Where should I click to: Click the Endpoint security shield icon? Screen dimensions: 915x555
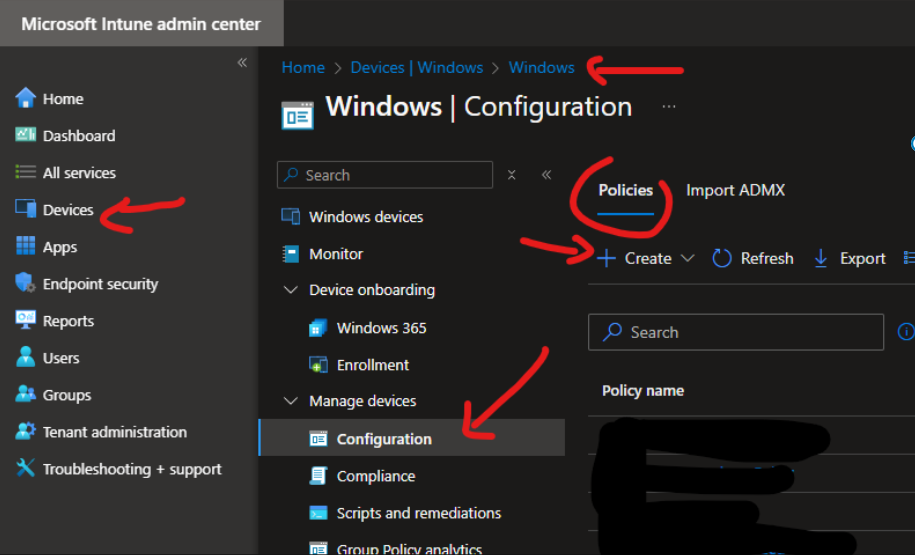pyautogui.click(x=25, y=283)
